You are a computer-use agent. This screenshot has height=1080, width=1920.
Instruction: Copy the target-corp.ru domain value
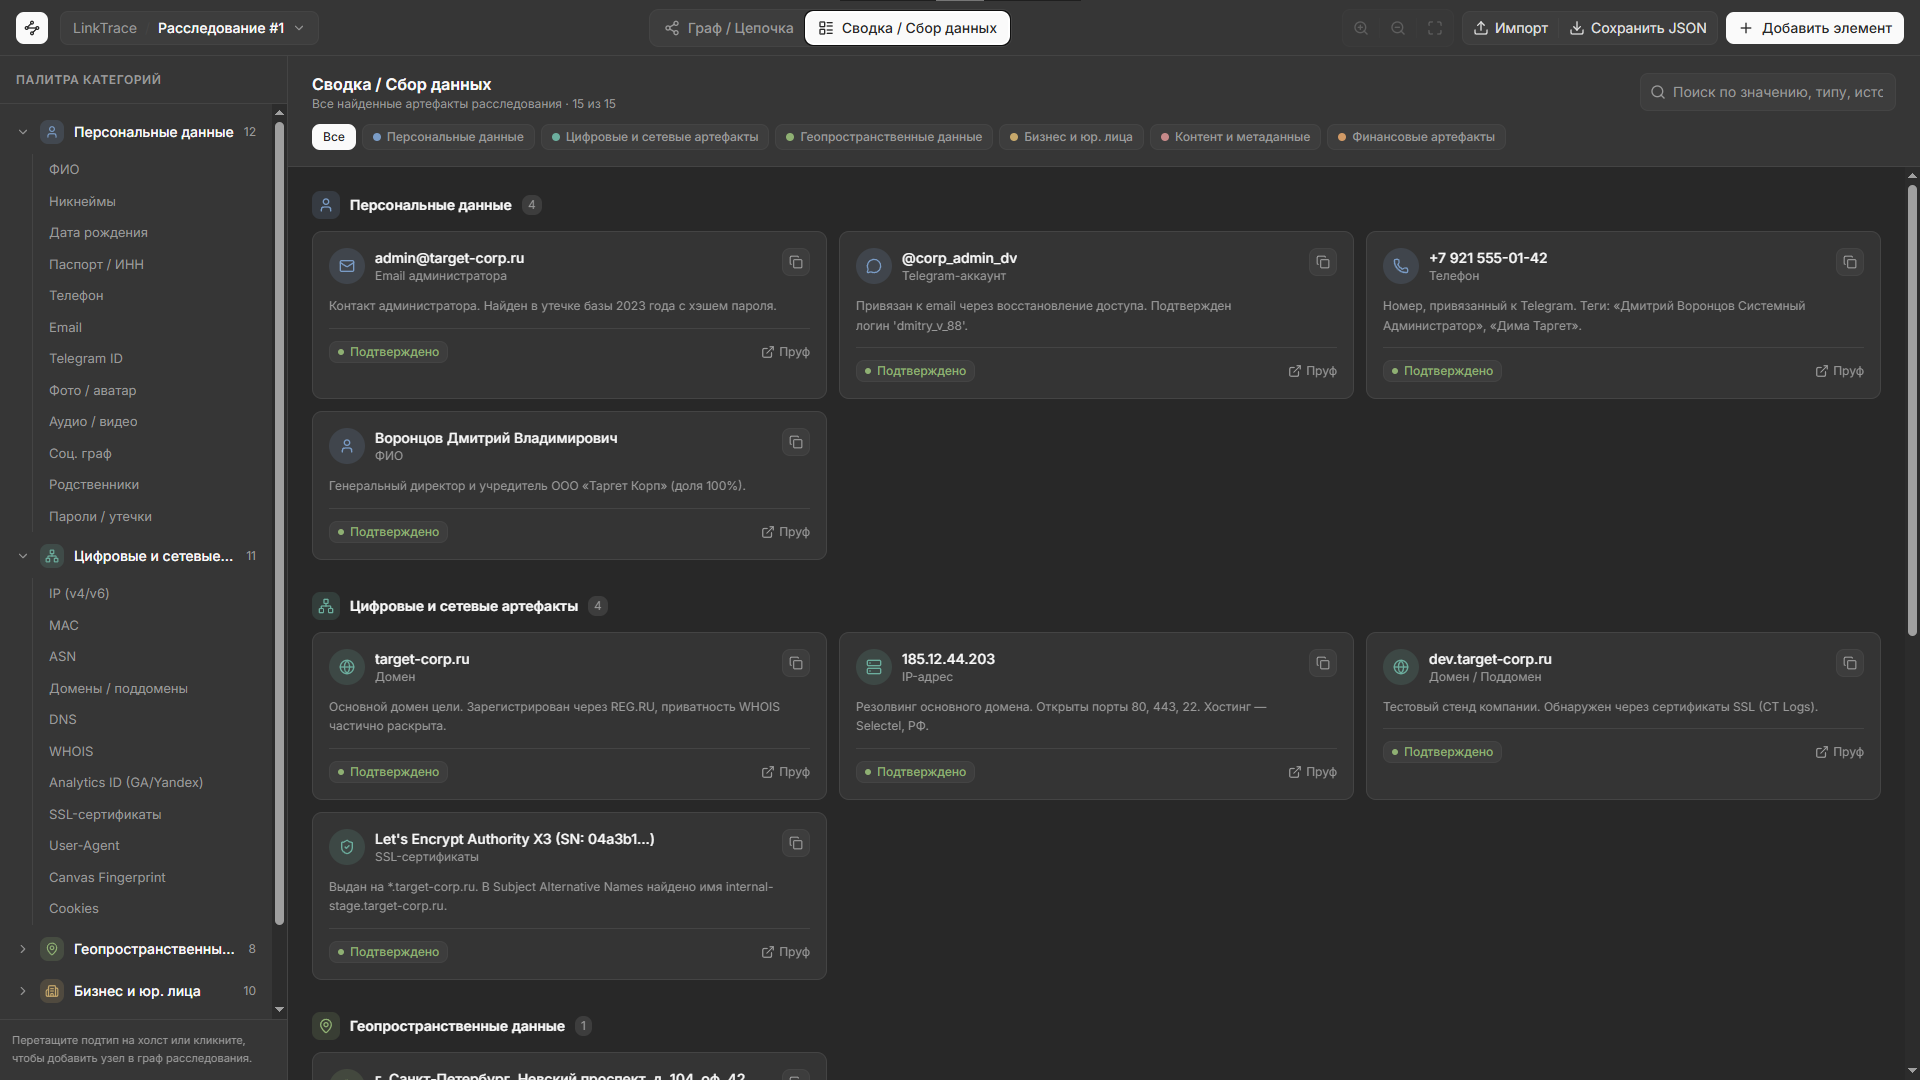796,663
